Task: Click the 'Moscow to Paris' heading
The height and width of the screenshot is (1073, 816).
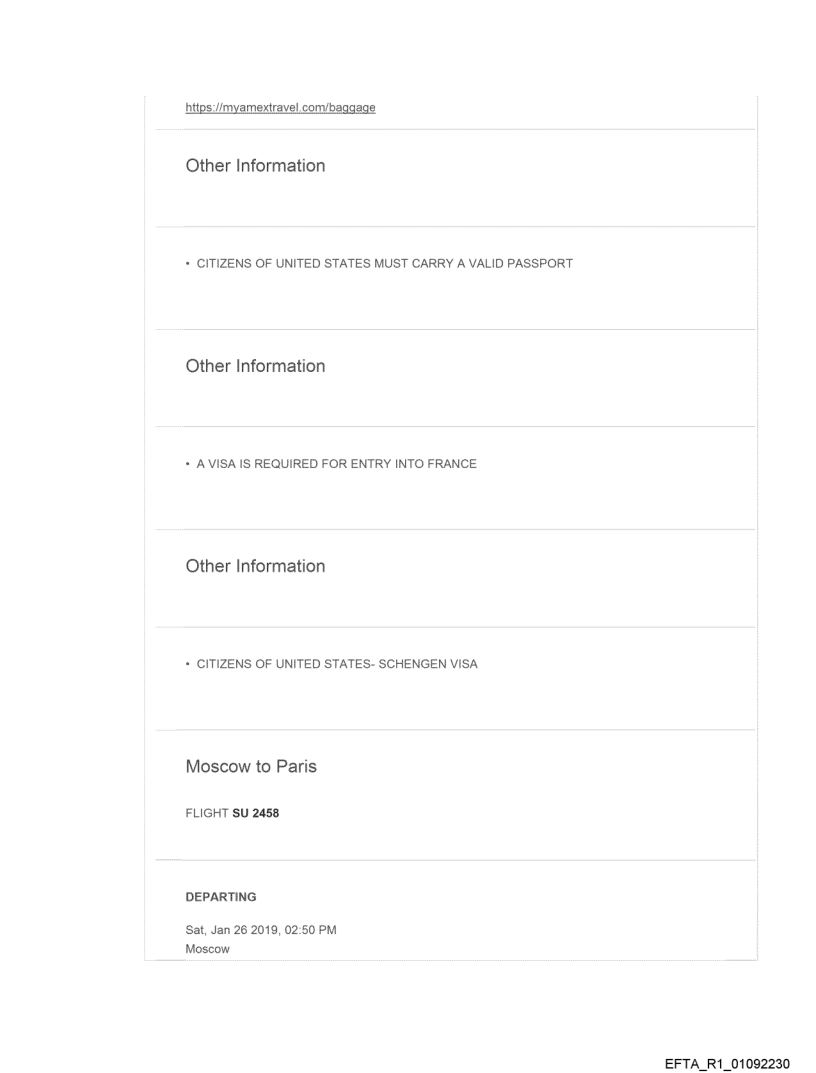Action: 247,767
